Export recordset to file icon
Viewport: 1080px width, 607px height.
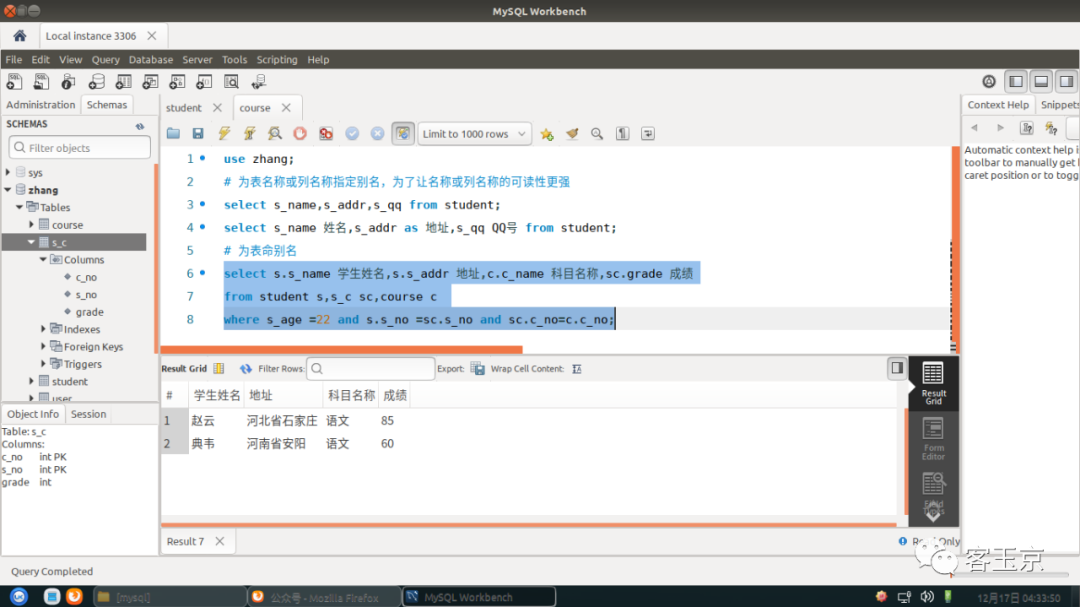(477, 369)
